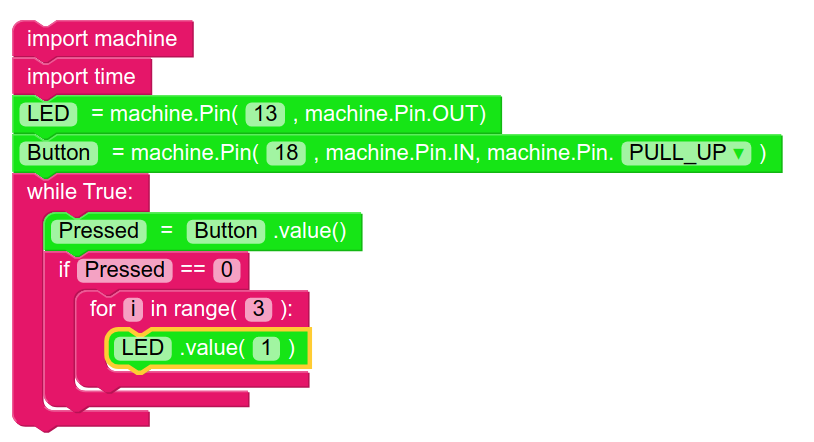Click the import machine block

(101, 40)
